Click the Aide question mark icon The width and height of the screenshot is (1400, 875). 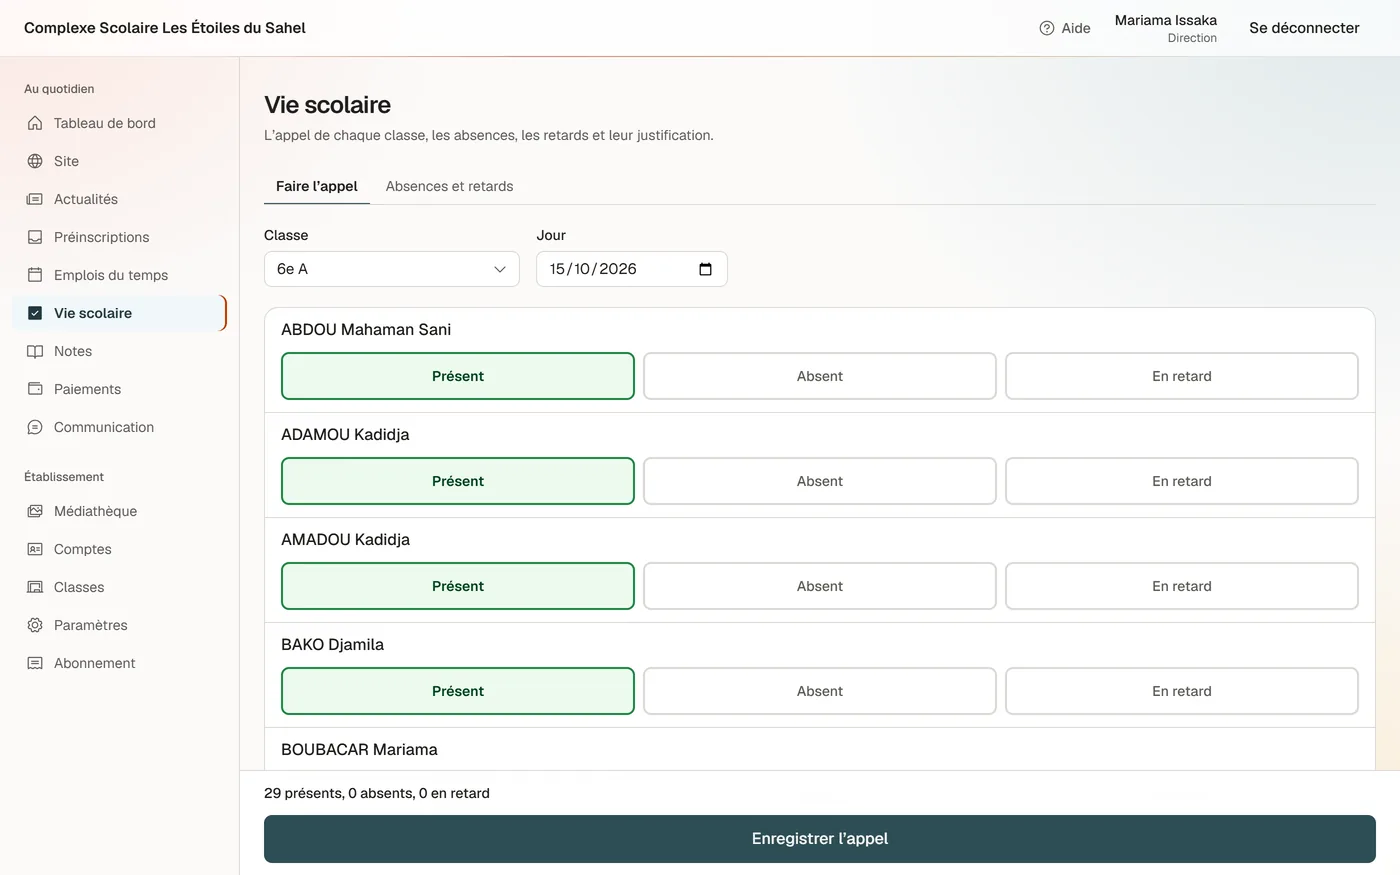pos(1047,28)
